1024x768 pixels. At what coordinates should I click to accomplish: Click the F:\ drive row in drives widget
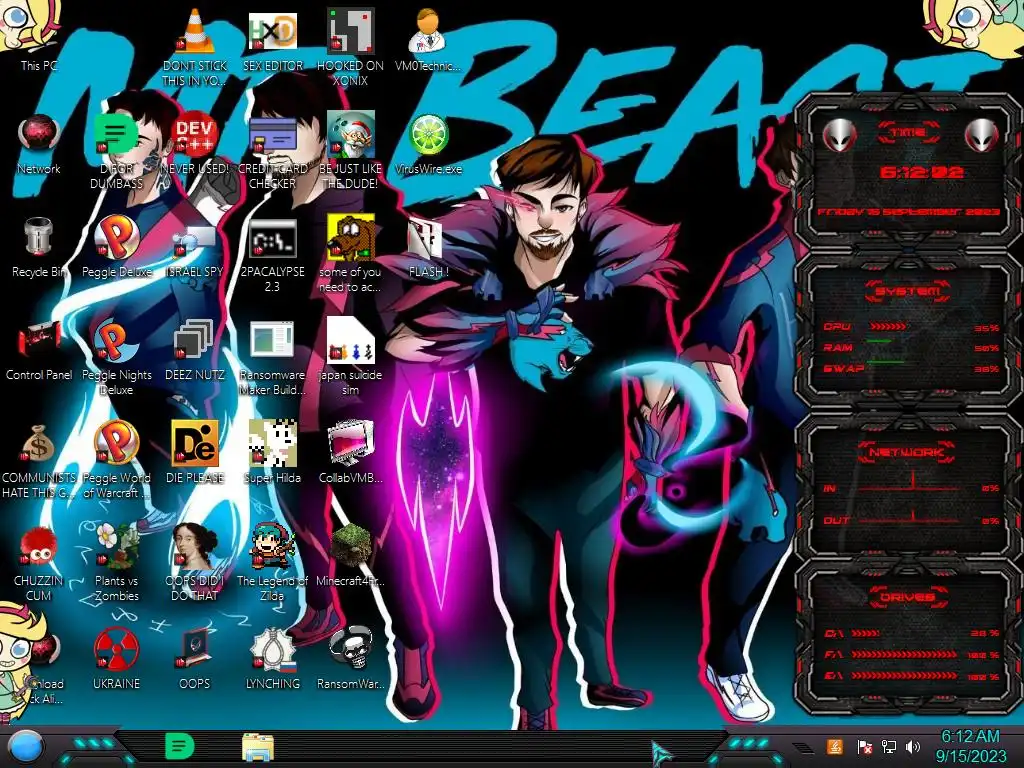coord(912,654)
